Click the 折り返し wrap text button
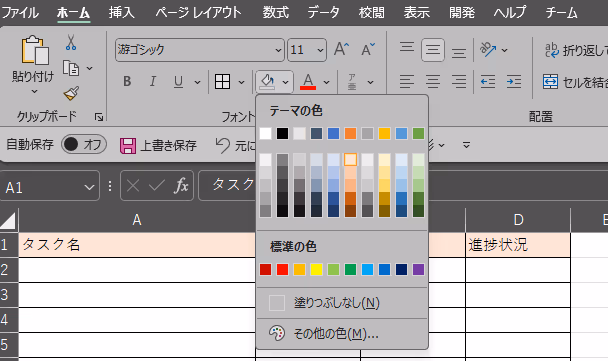 576,50
